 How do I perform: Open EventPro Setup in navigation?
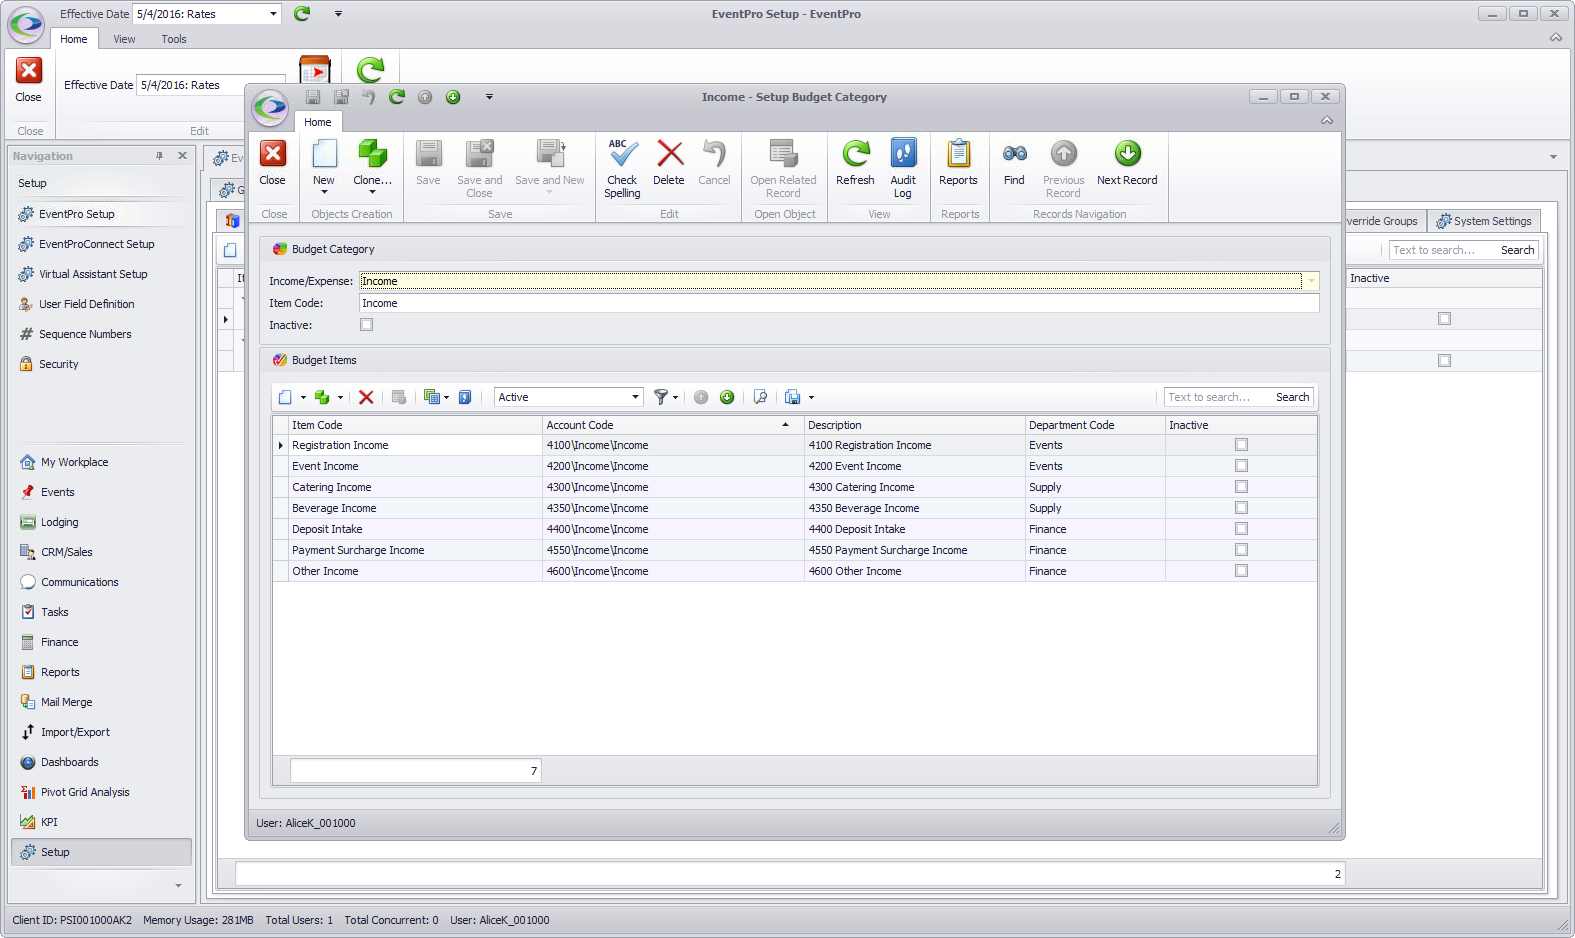click(77, 214)
